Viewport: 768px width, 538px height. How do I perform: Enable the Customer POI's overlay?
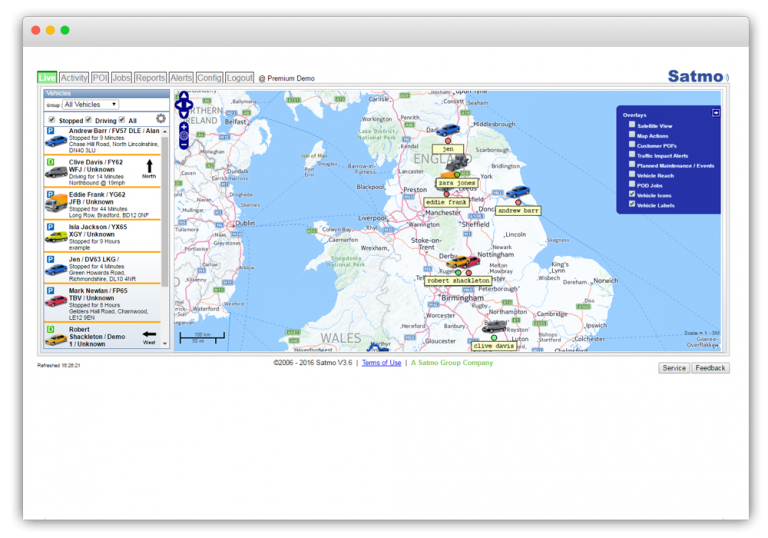[632, 144]
